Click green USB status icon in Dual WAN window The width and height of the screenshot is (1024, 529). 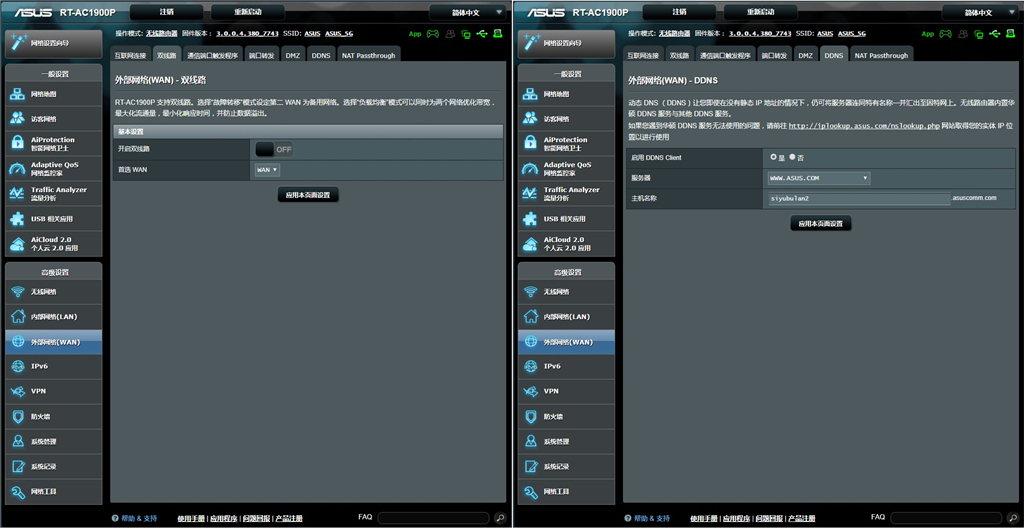[481, 33]
